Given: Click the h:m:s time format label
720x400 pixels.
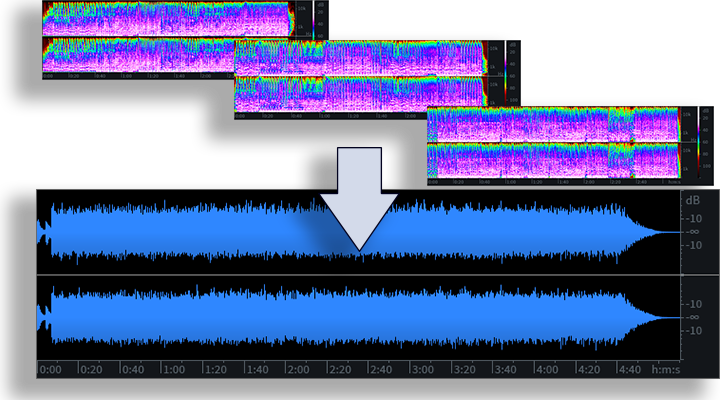Looking at the screenshot, I should point(666,369).
